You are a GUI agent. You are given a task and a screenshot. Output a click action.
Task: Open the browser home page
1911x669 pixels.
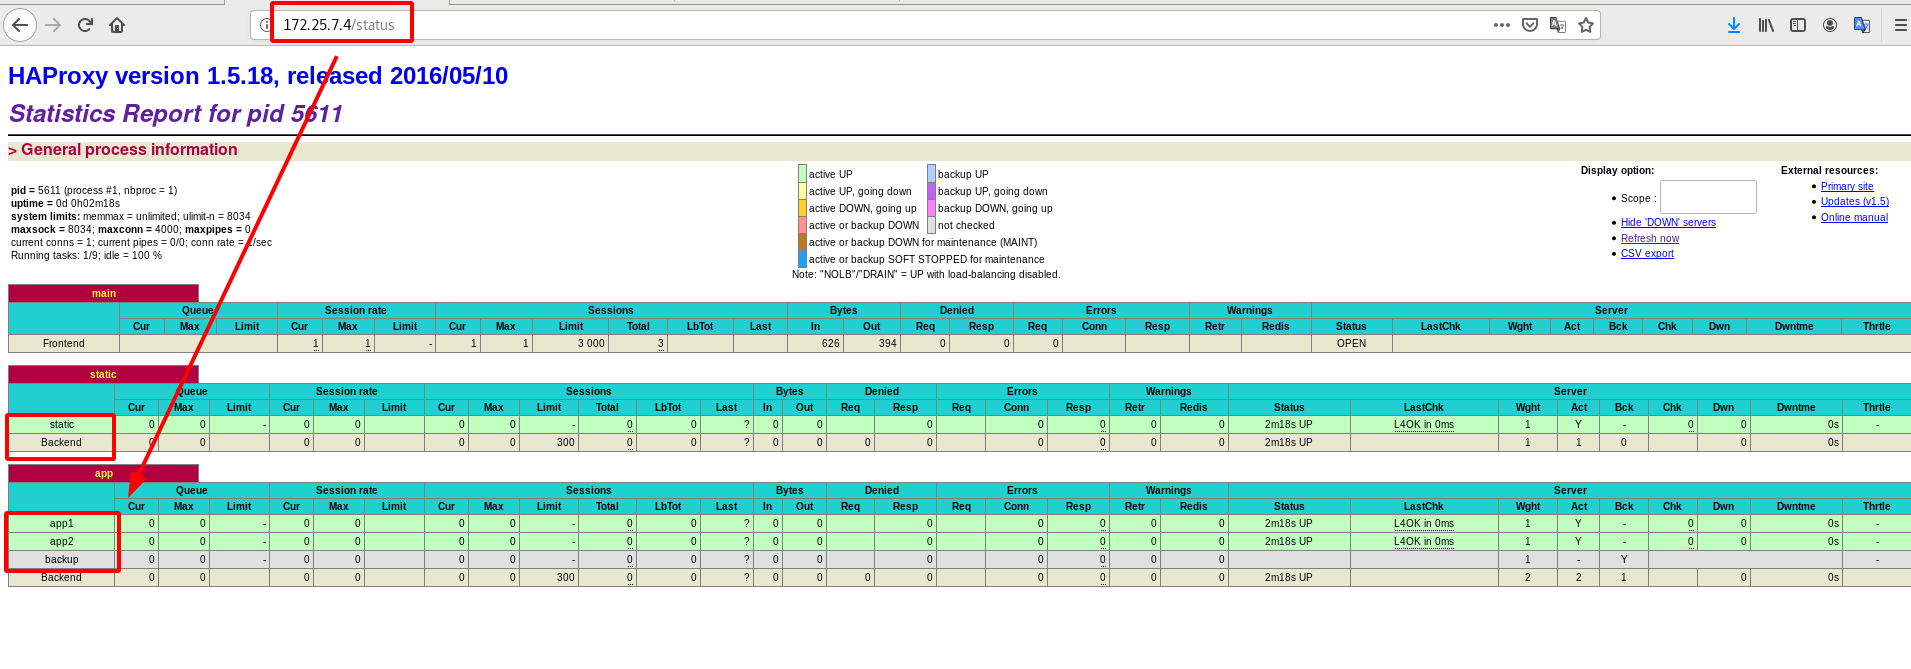[117, 25]
